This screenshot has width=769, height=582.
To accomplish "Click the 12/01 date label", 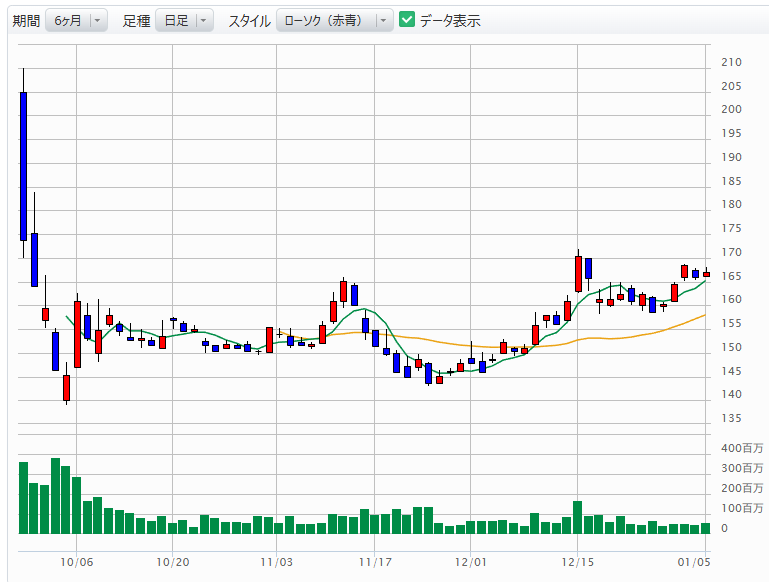I will click(471, 563).
